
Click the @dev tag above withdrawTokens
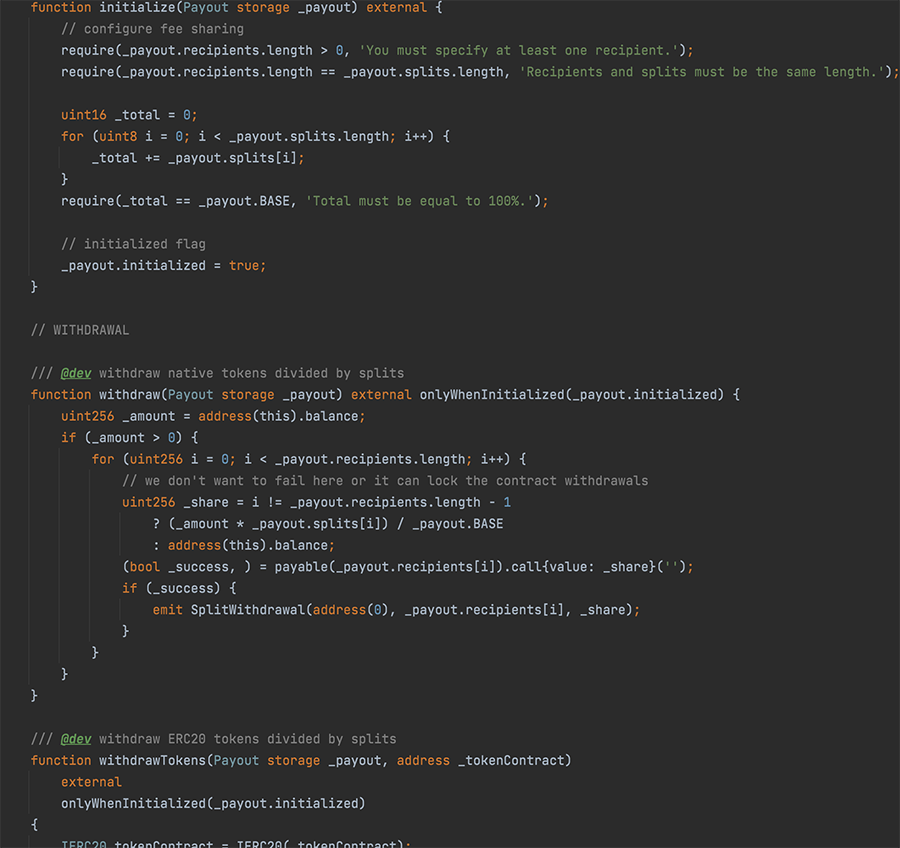point(75,738)
